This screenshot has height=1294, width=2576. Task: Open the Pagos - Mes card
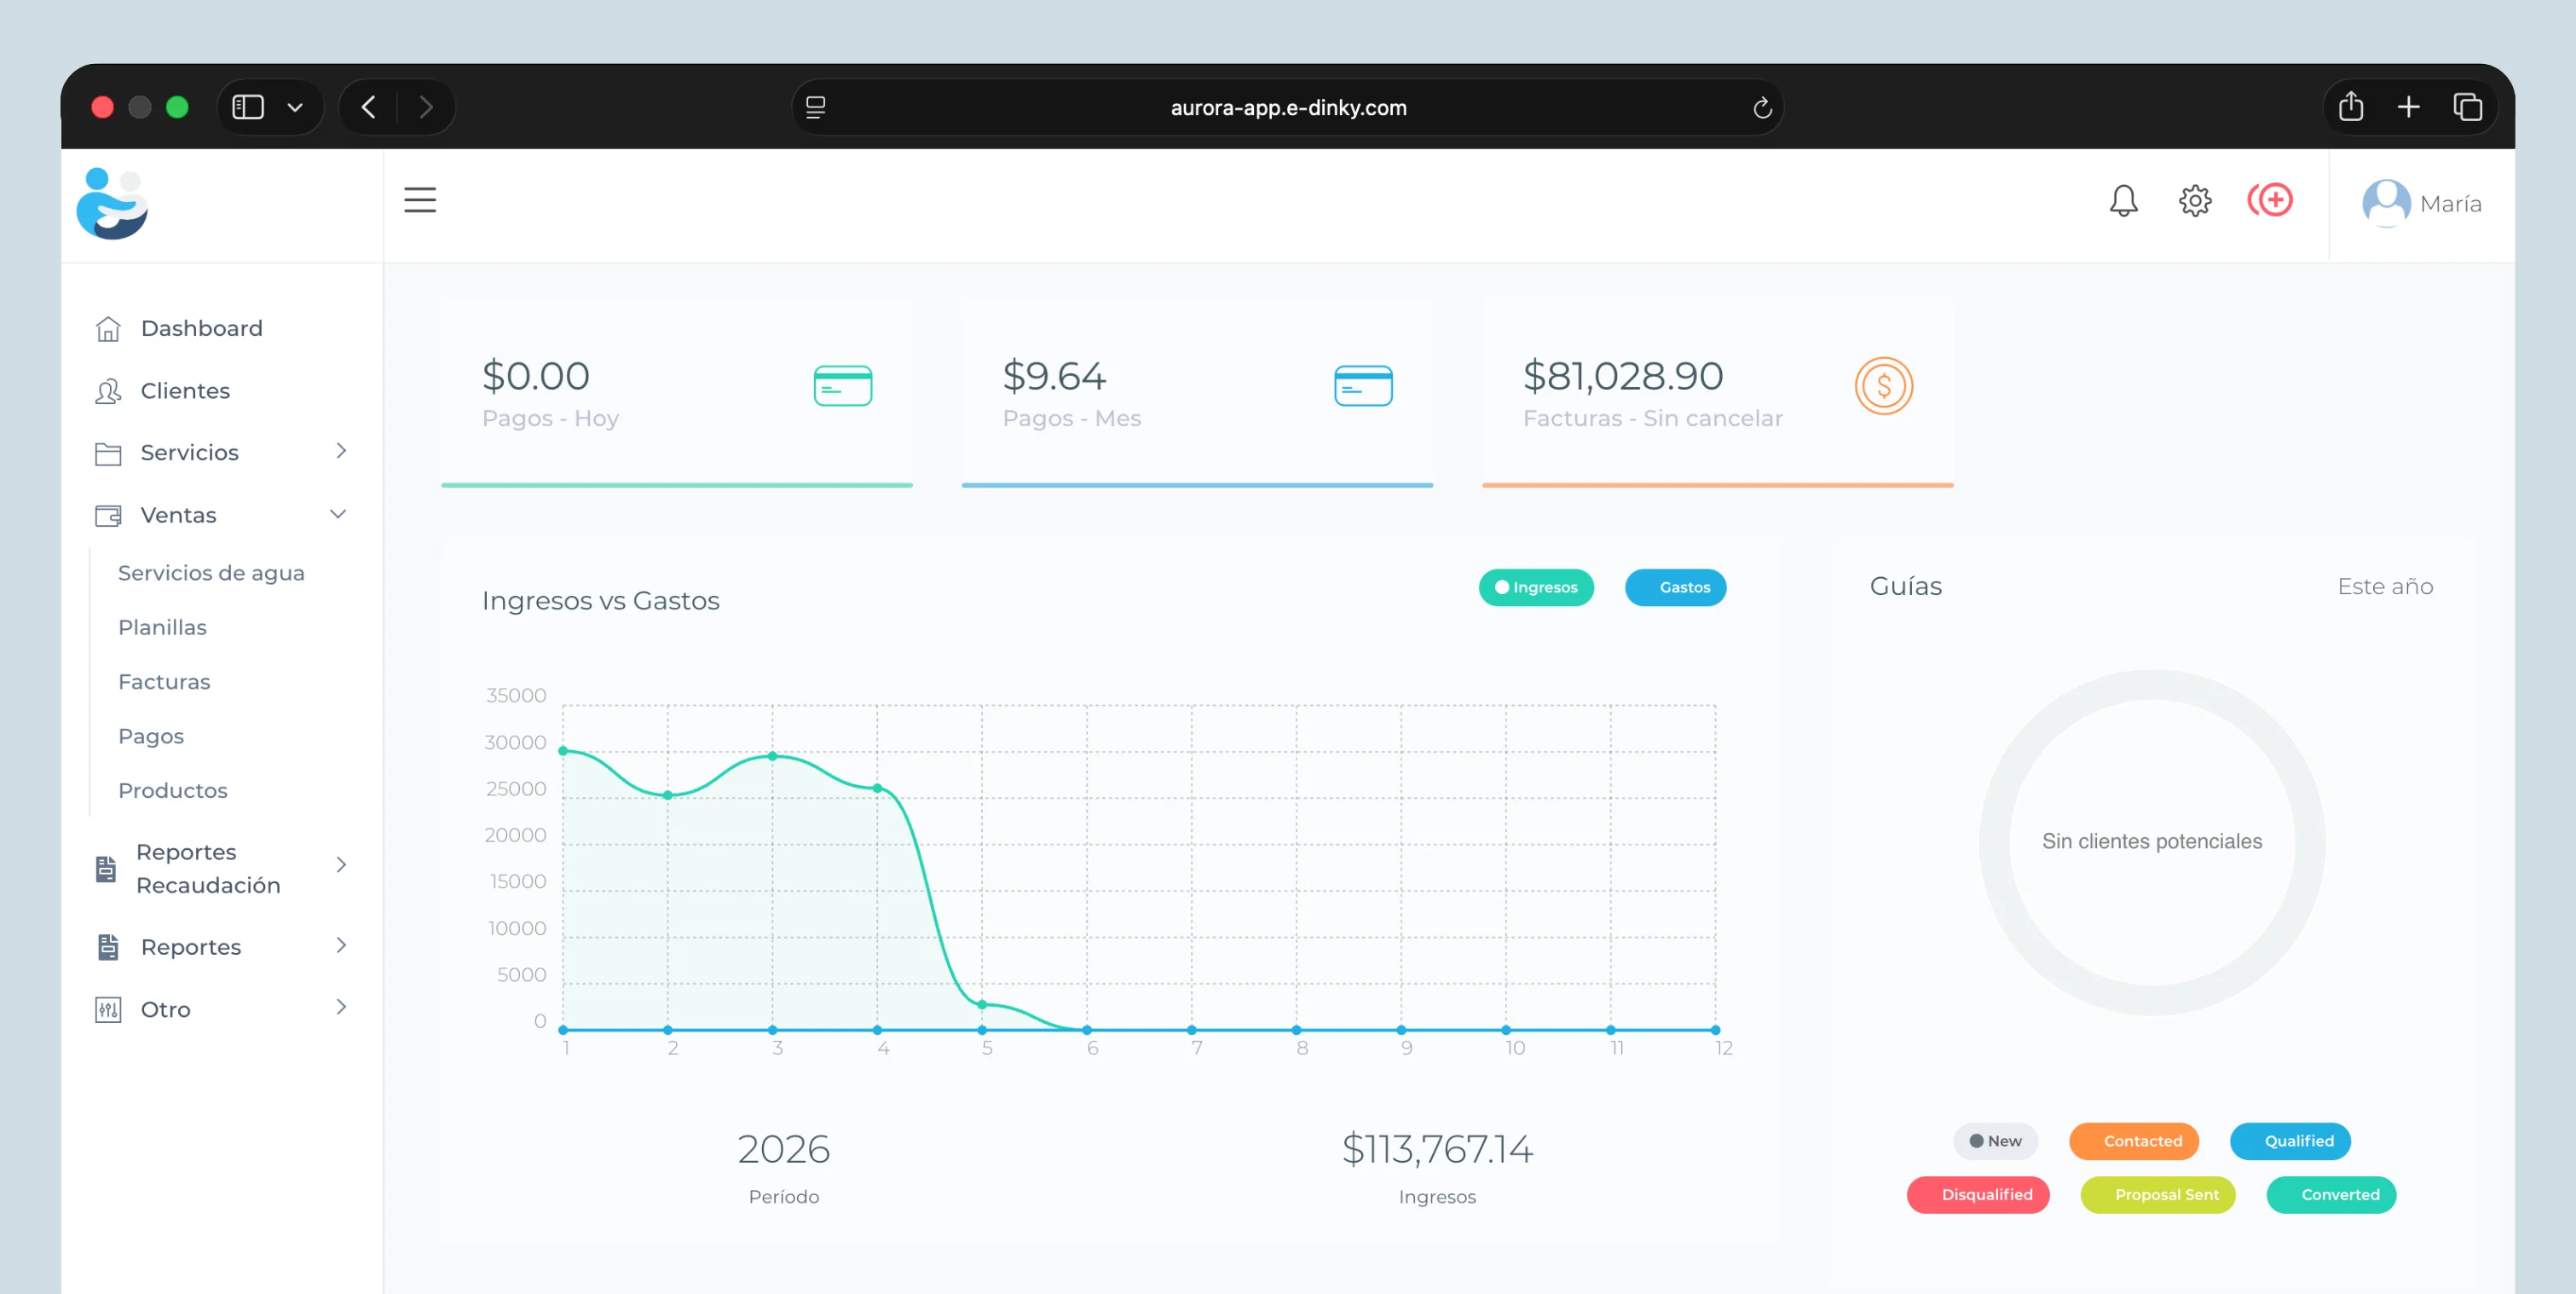[x=1197, y=393]
